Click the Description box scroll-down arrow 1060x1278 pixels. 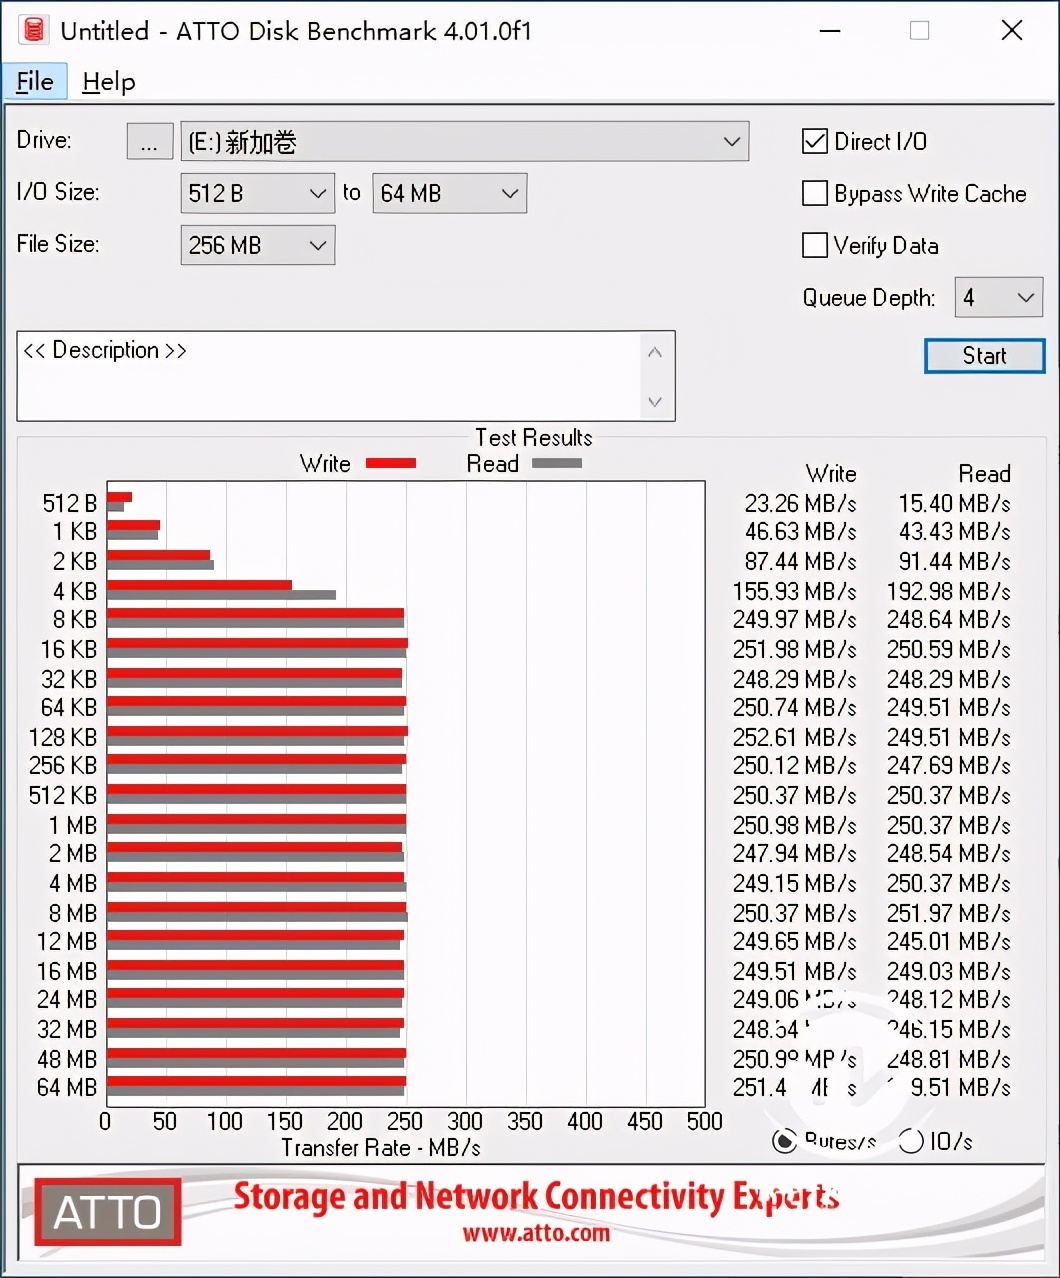655,401
